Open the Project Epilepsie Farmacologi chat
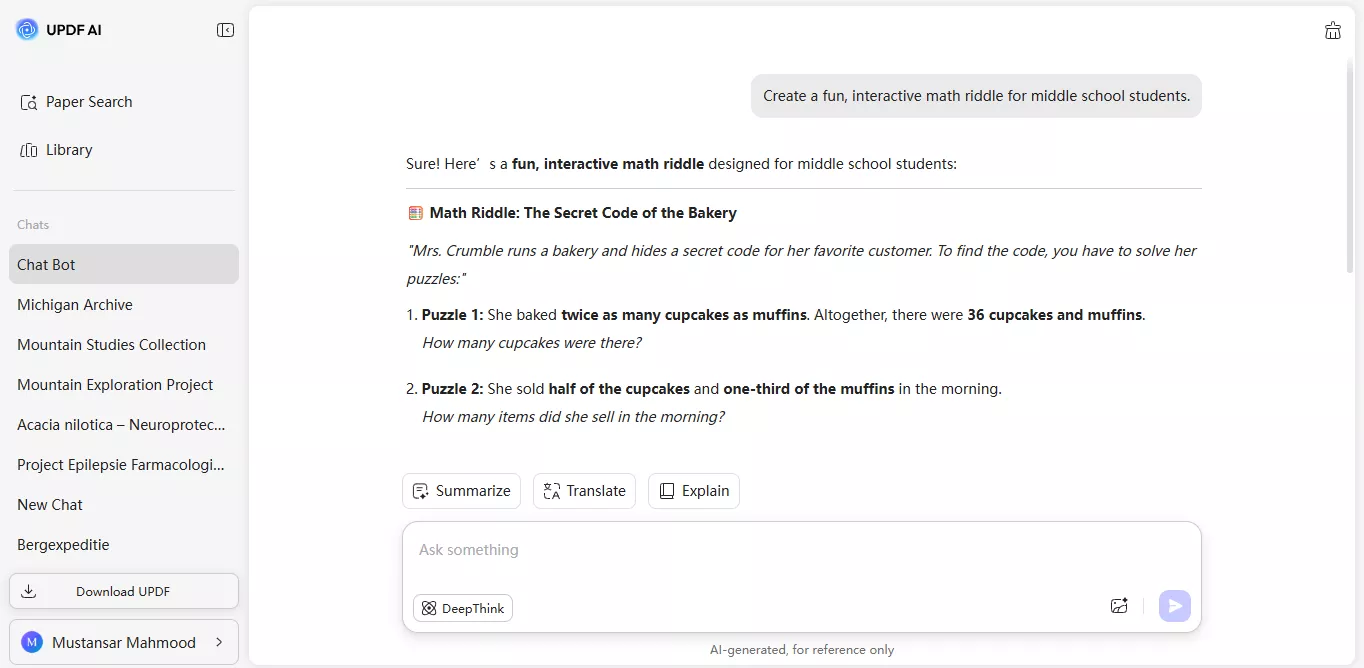1364x668 pixels. coord(120,464)
